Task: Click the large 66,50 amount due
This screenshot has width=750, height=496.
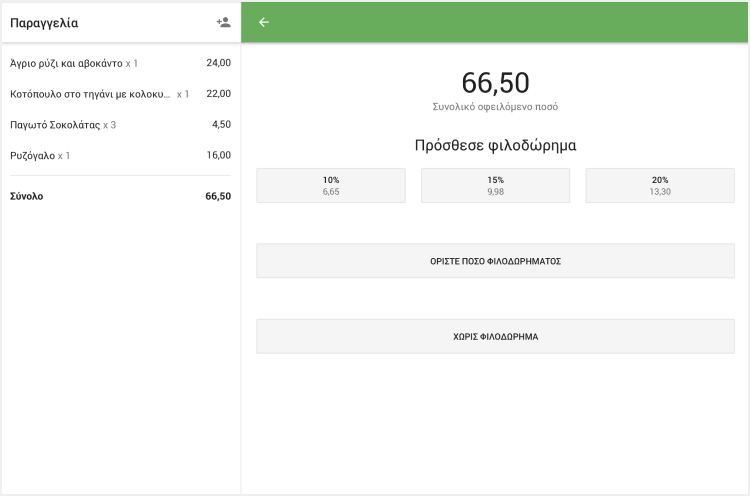Action: 495,83
